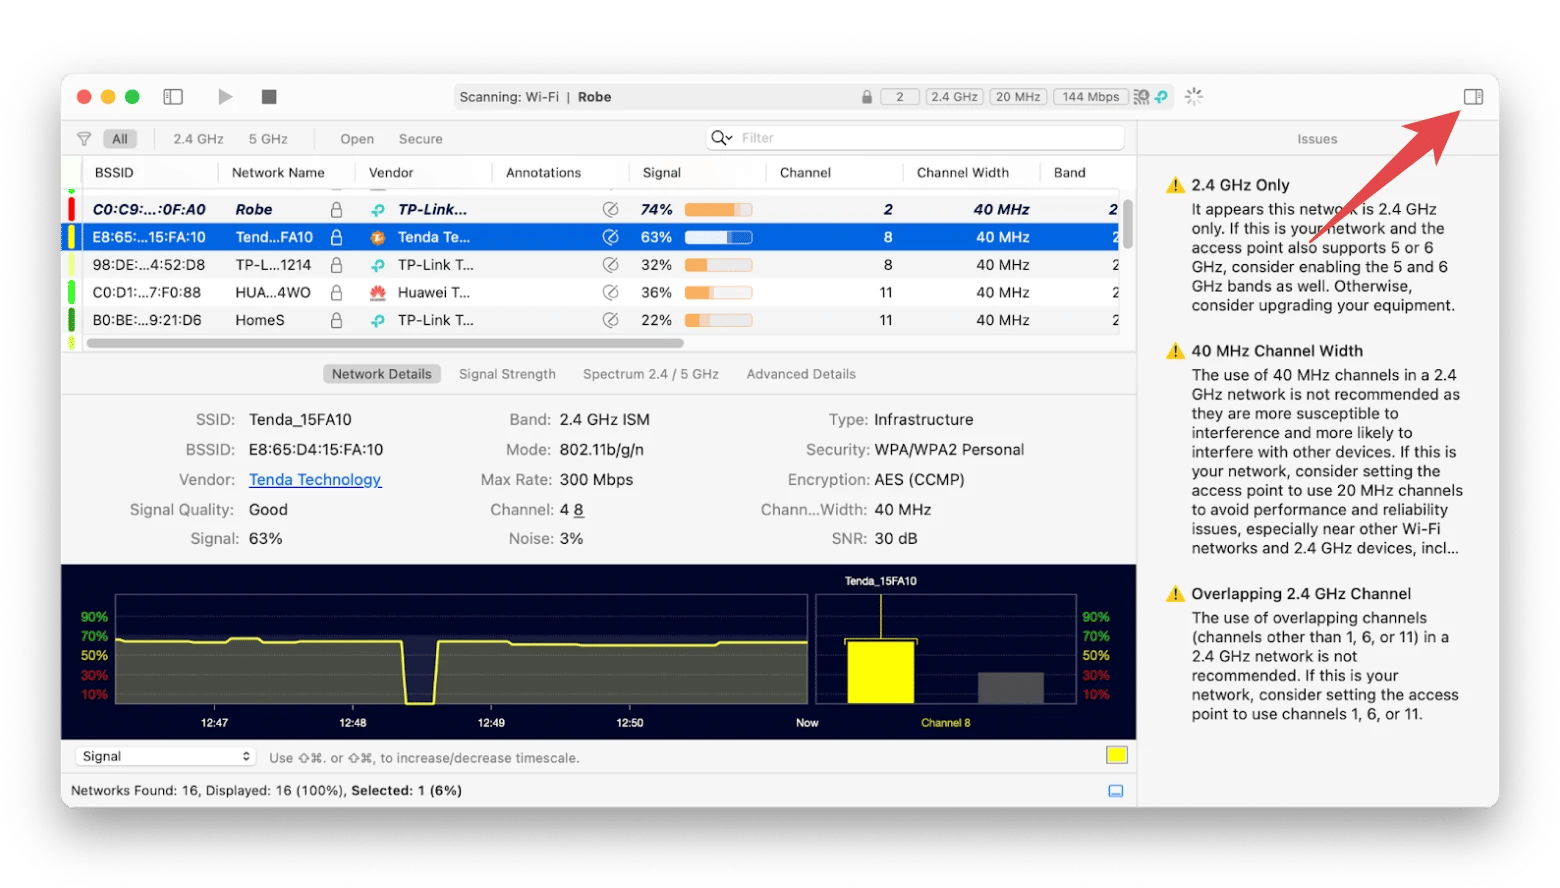
Task: Focus the Filter search field
Action: pyautogui.click(x=915, y=138)
